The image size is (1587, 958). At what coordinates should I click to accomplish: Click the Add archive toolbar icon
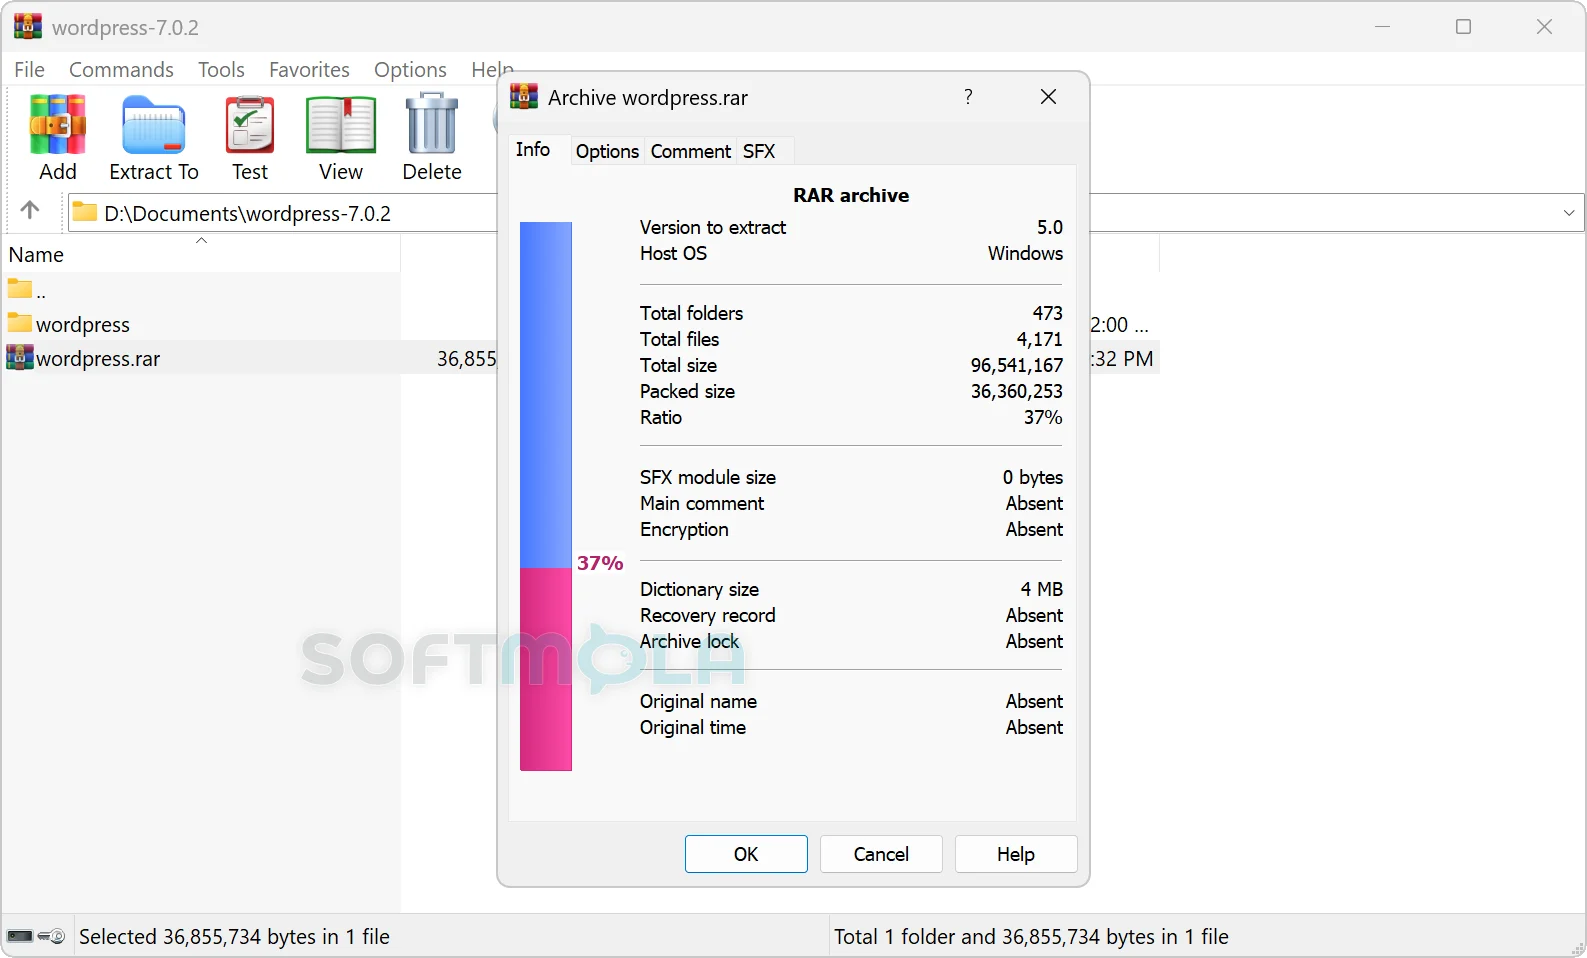click(58, 124)
